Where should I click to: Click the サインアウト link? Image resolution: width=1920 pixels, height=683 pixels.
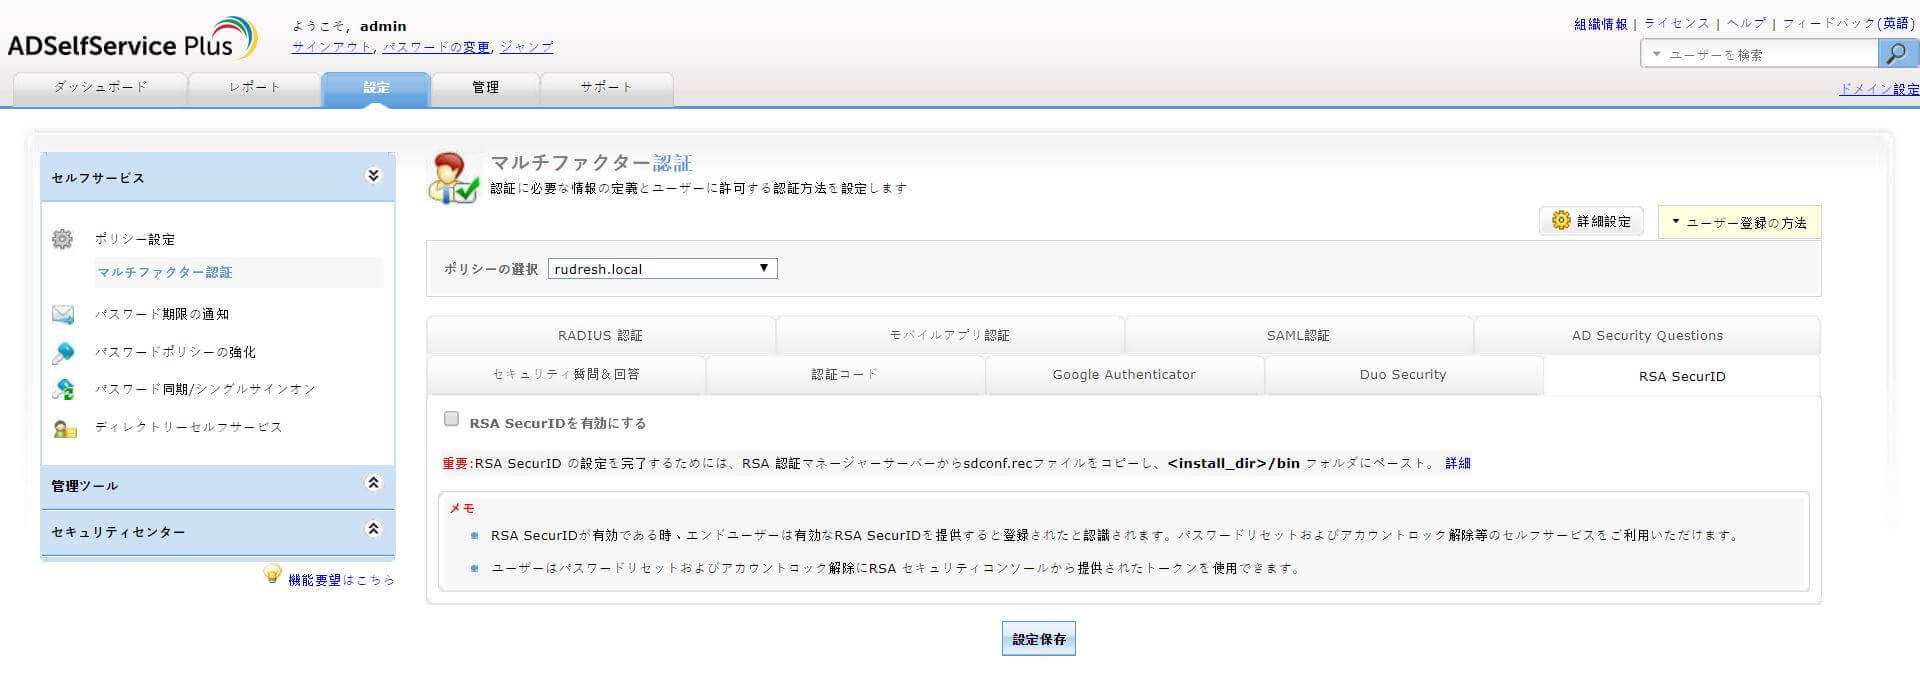pos(332,47)
